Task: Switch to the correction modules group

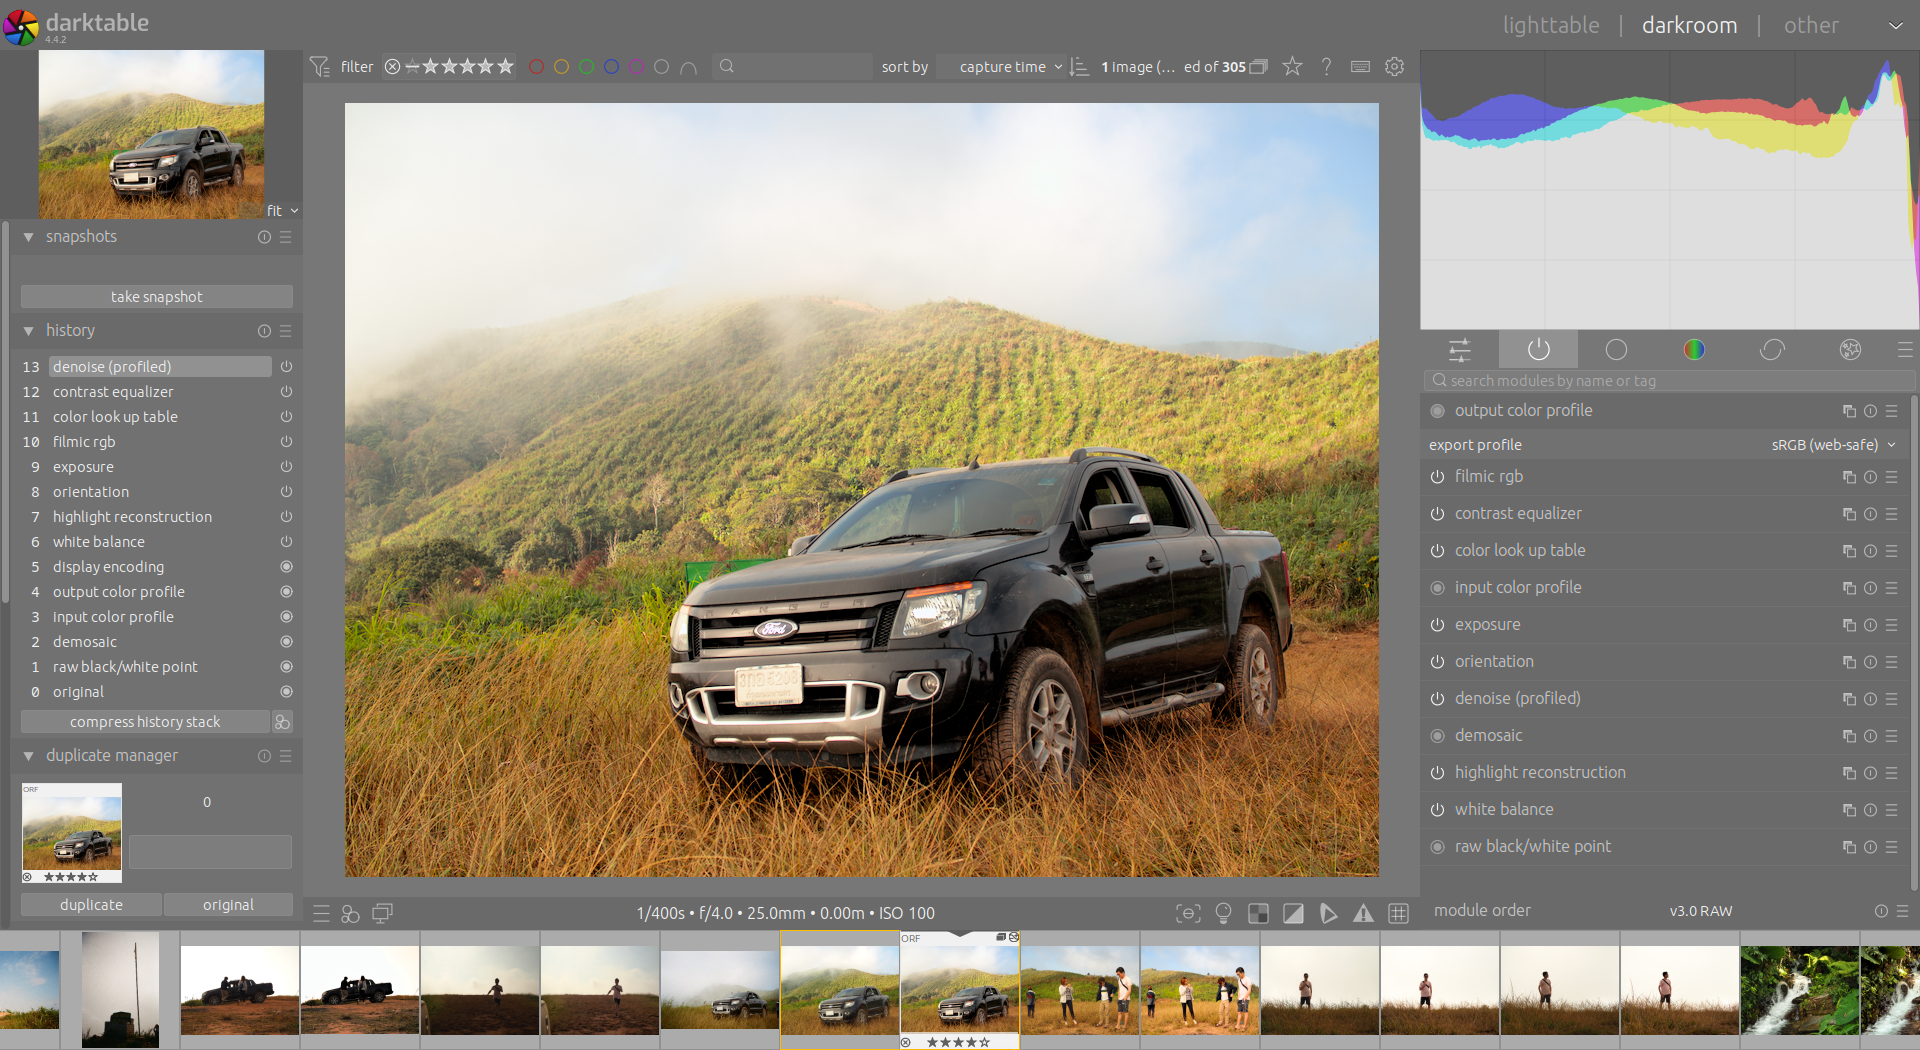Action: pyautogui.click(x=1773, y=349)
